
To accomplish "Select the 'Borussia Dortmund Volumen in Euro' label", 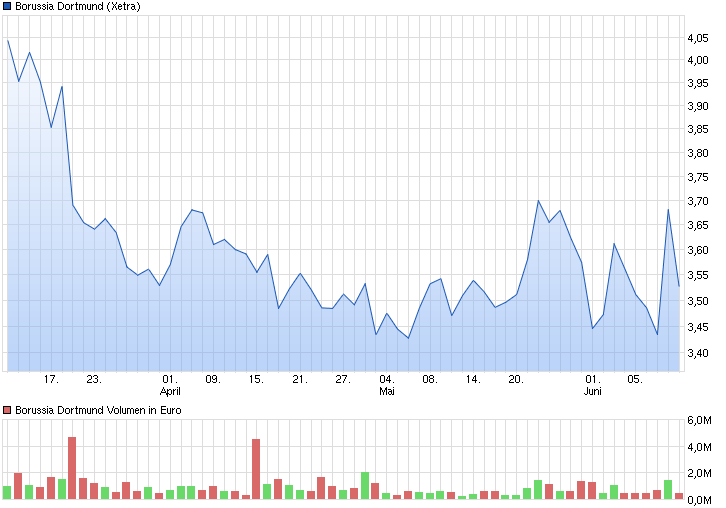I will [98, 410].
